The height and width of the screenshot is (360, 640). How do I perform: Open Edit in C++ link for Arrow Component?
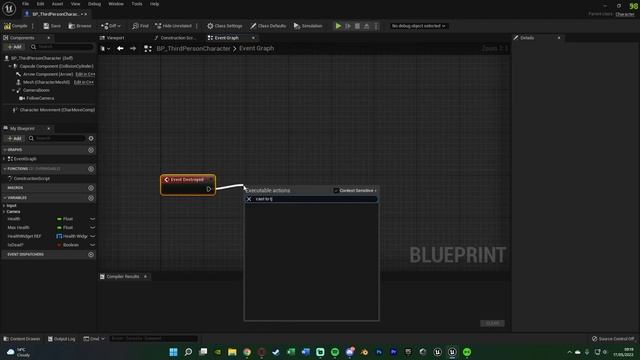pos(85,74)
